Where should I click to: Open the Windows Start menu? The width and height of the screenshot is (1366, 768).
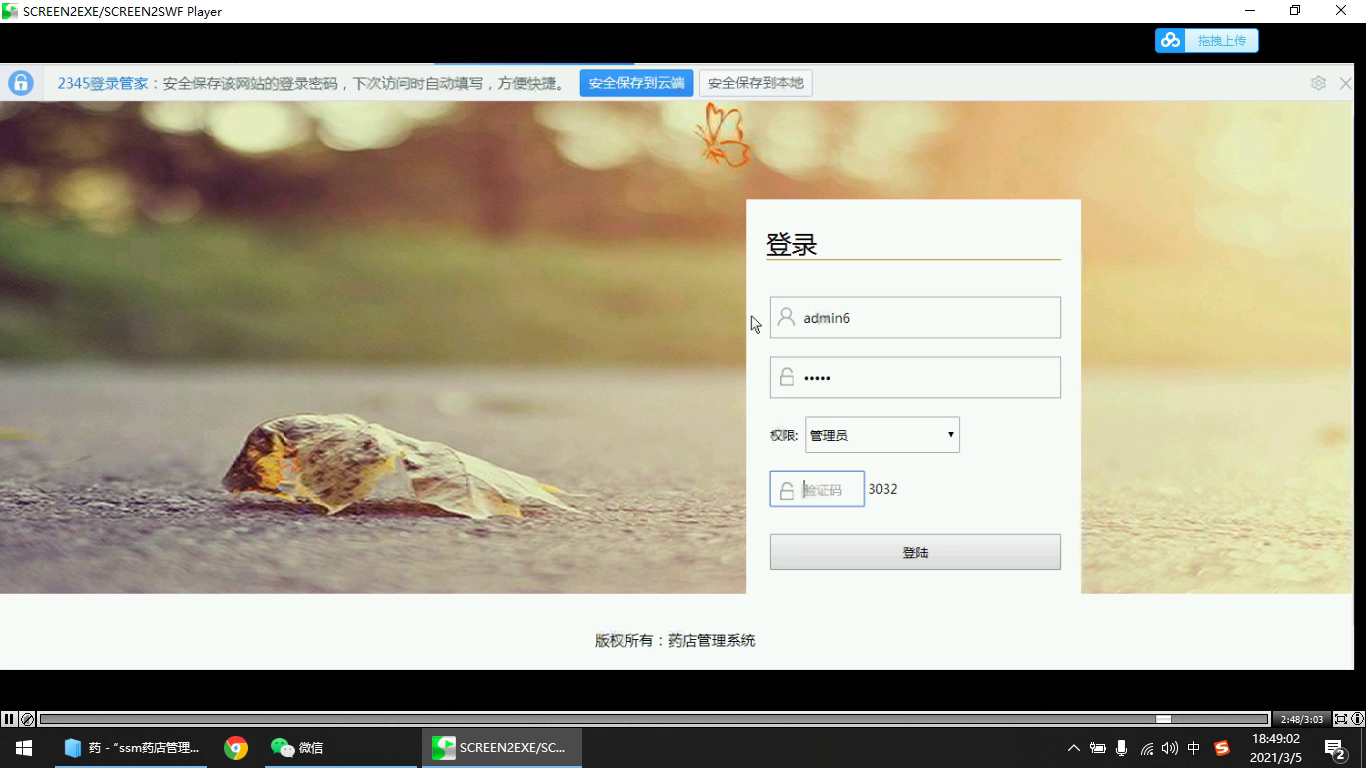(x=24, y=747)
